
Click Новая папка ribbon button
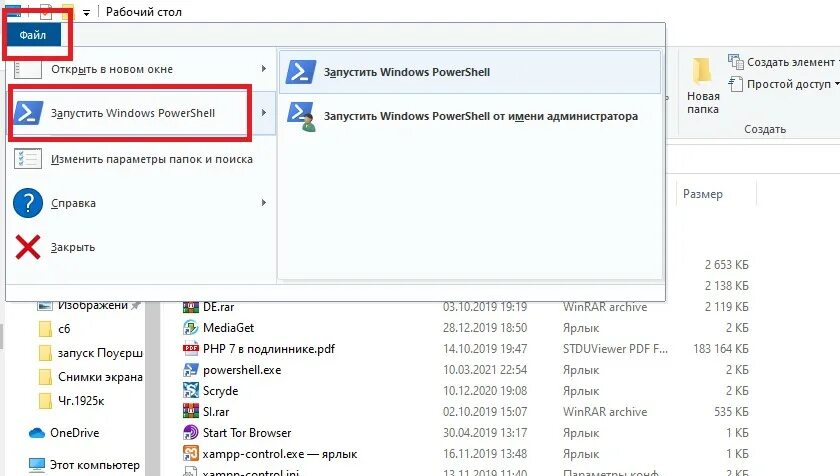click(702, 86)
